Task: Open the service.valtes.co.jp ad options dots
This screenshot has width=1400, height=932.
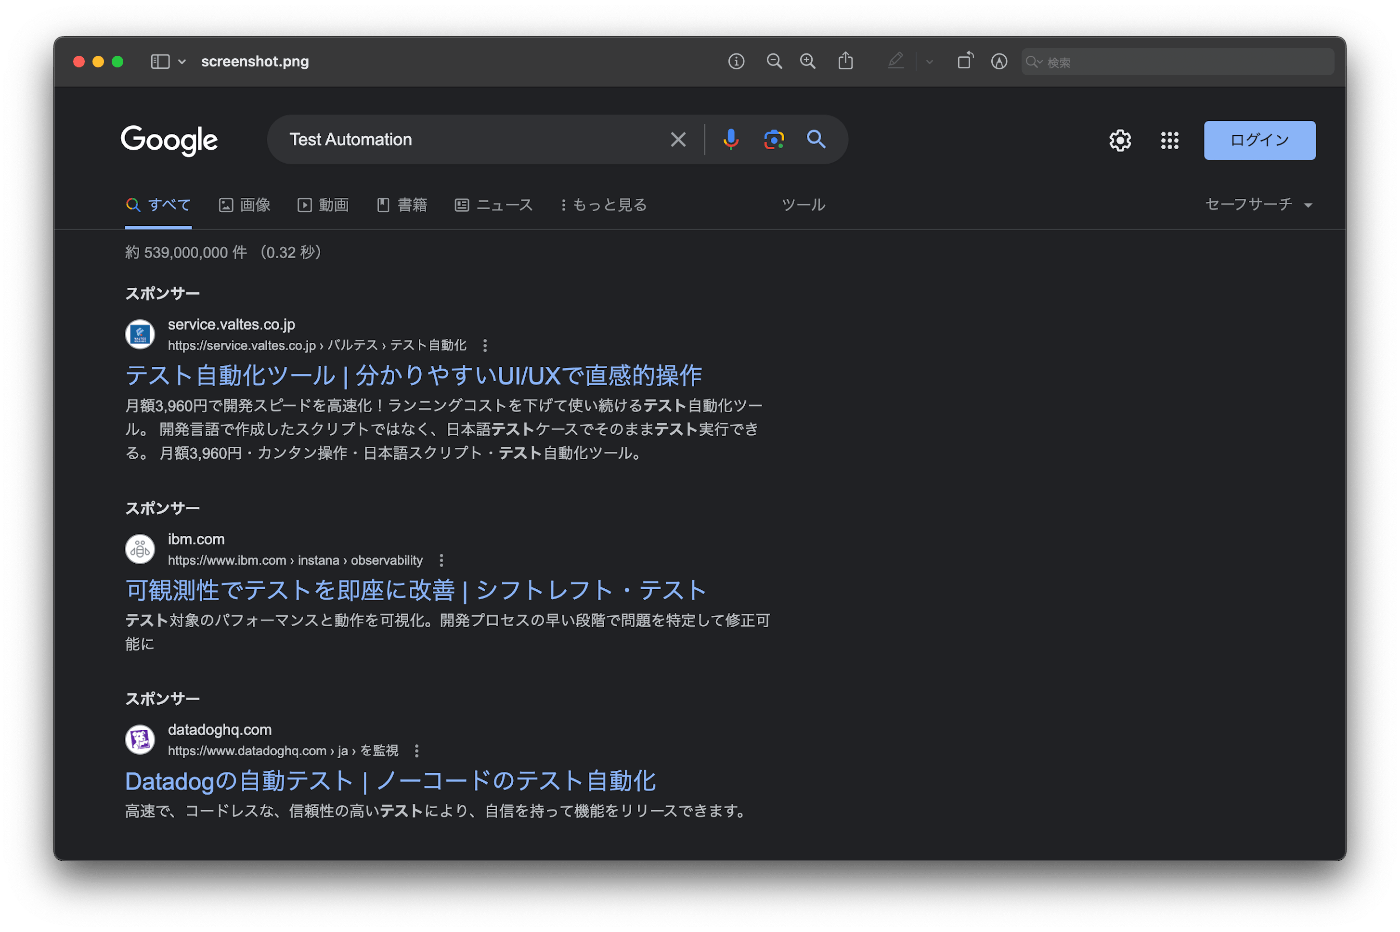Action: pyautogui.click(x=485, y=345)
